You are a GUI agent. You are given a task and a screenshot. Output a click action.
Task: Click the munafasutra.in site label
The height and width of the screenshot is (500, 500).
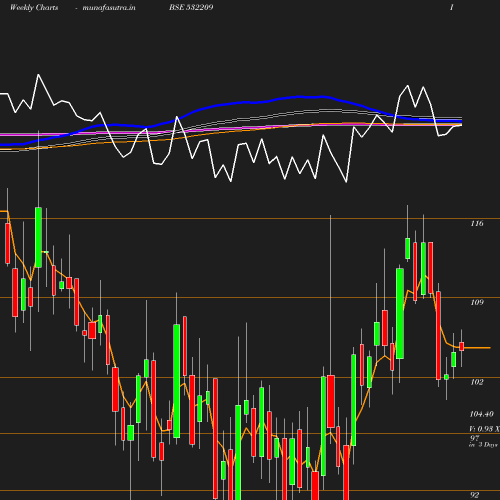109,7
